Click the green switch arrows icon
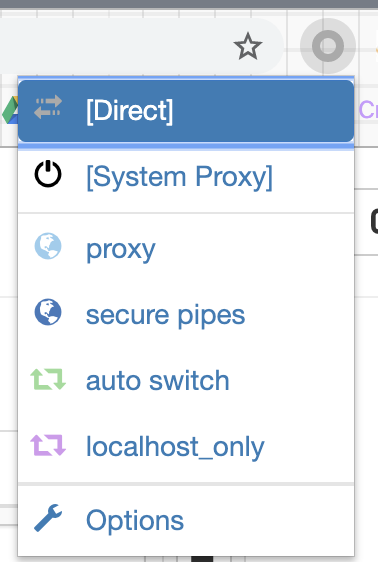378x562 pixels. click(48, 379)
